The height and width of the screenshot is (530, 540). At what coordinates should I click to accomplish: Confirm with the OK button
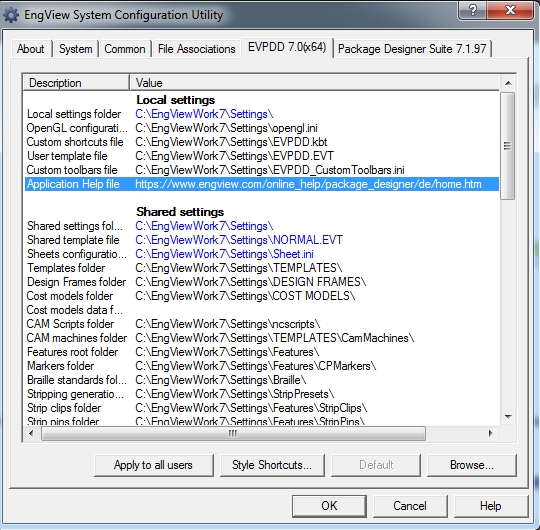pyautogui.click(x=329, y=506)
